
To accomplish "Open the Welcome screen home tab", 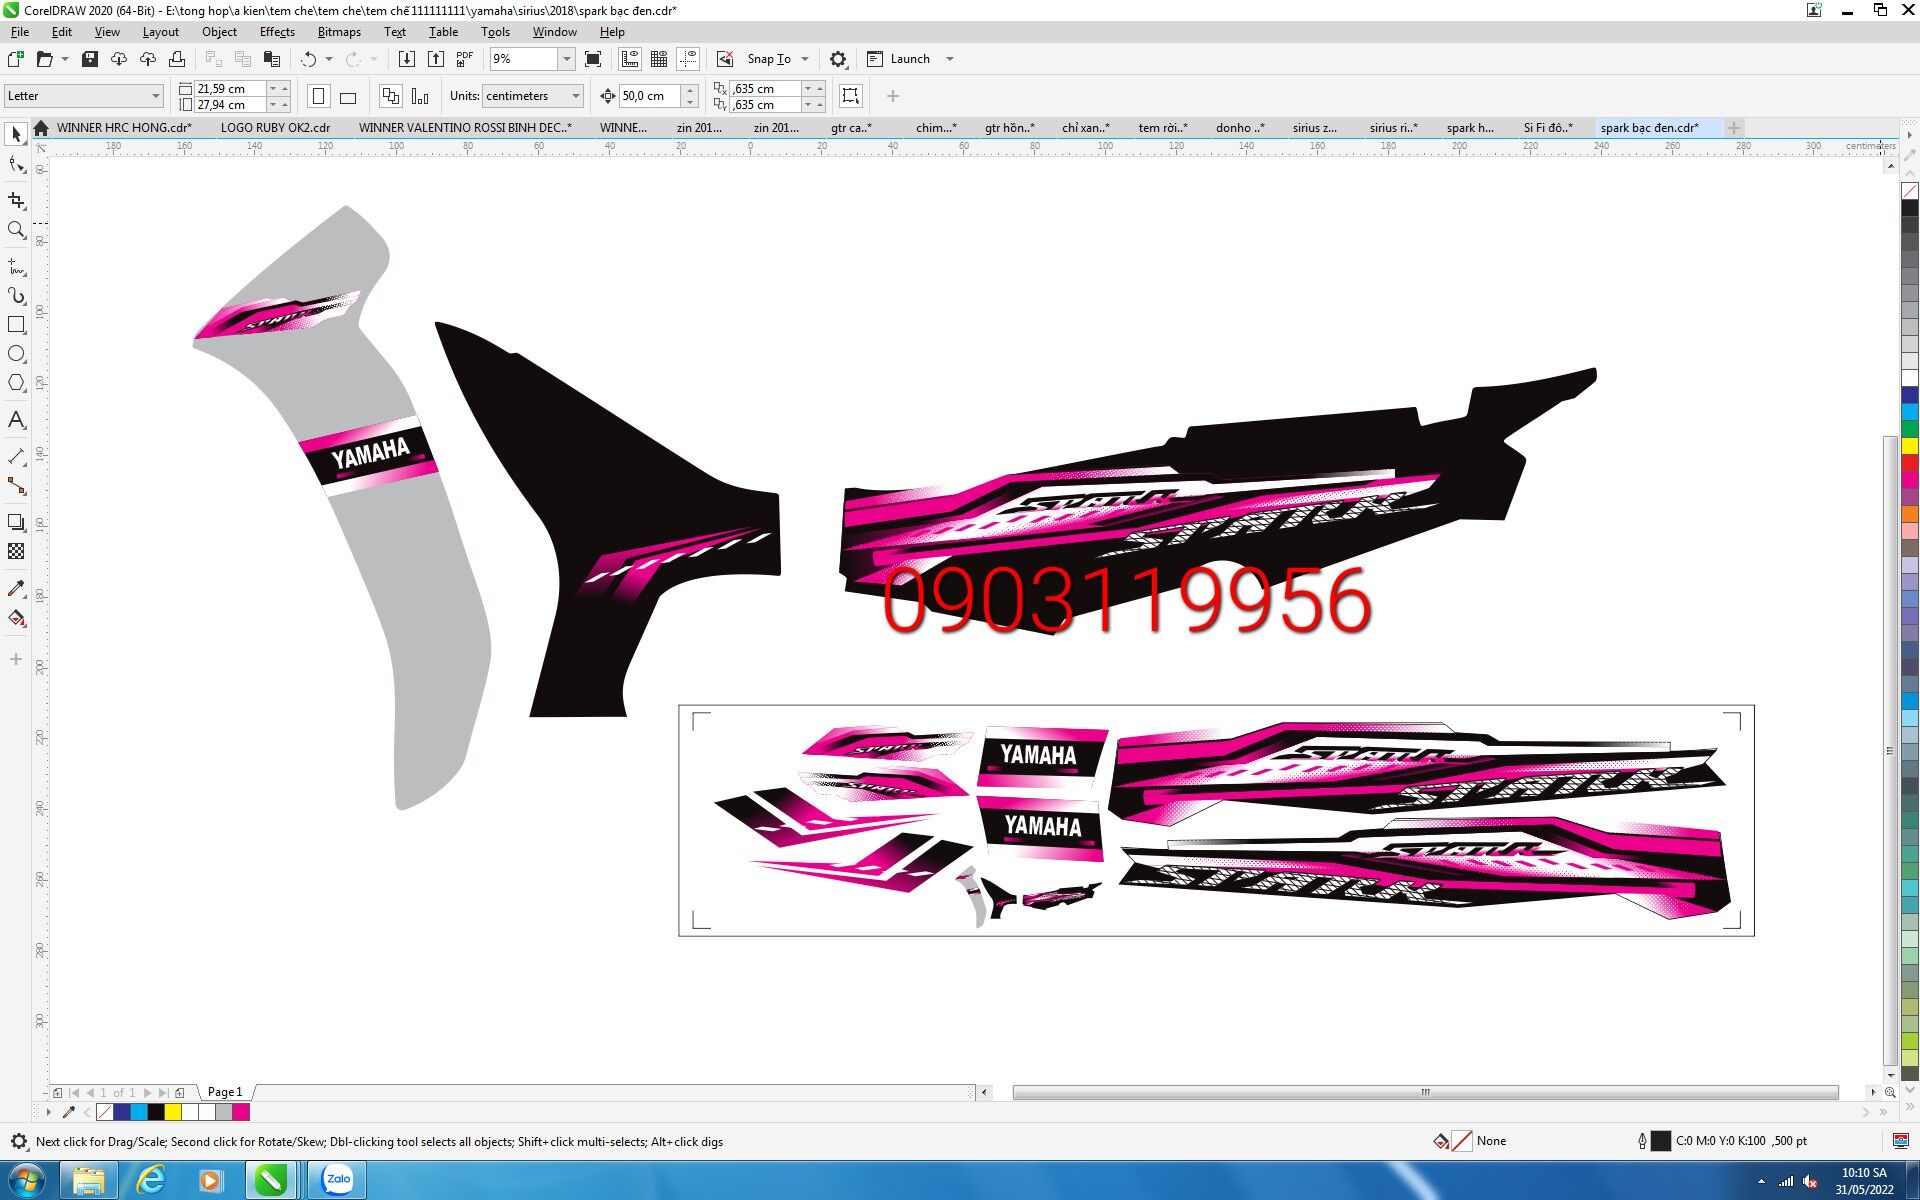I will click(x=41, y=128).
